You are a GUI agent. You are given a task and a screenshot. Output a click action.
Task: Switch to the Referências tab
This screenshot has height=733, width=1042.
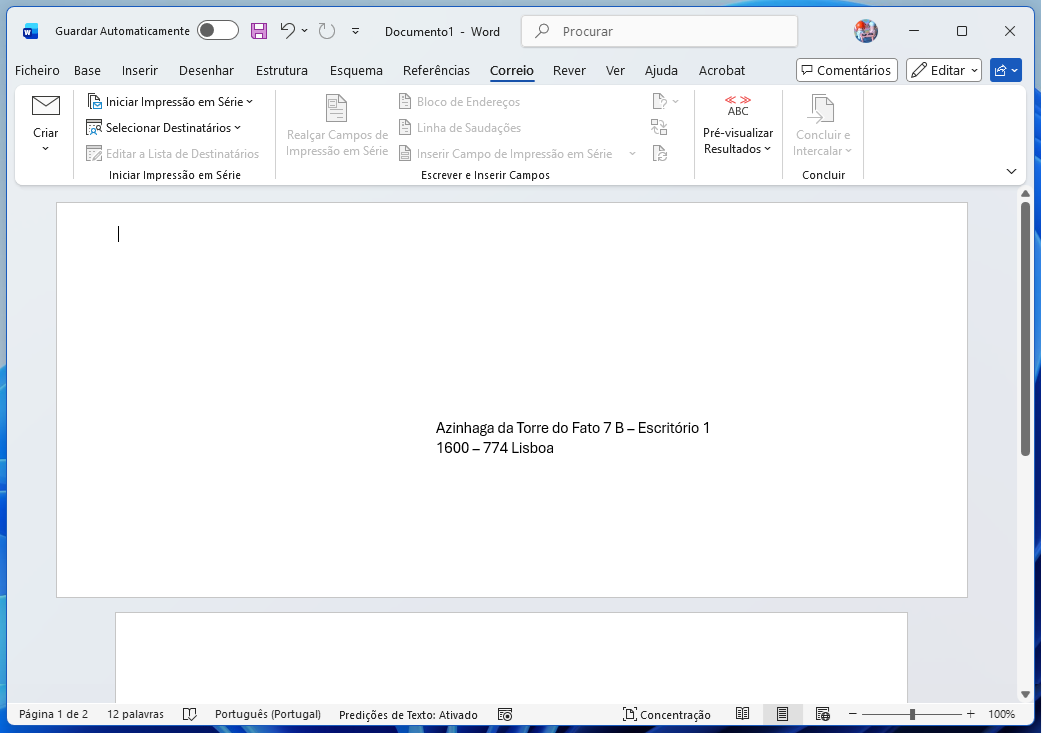[x=436, y=70]
